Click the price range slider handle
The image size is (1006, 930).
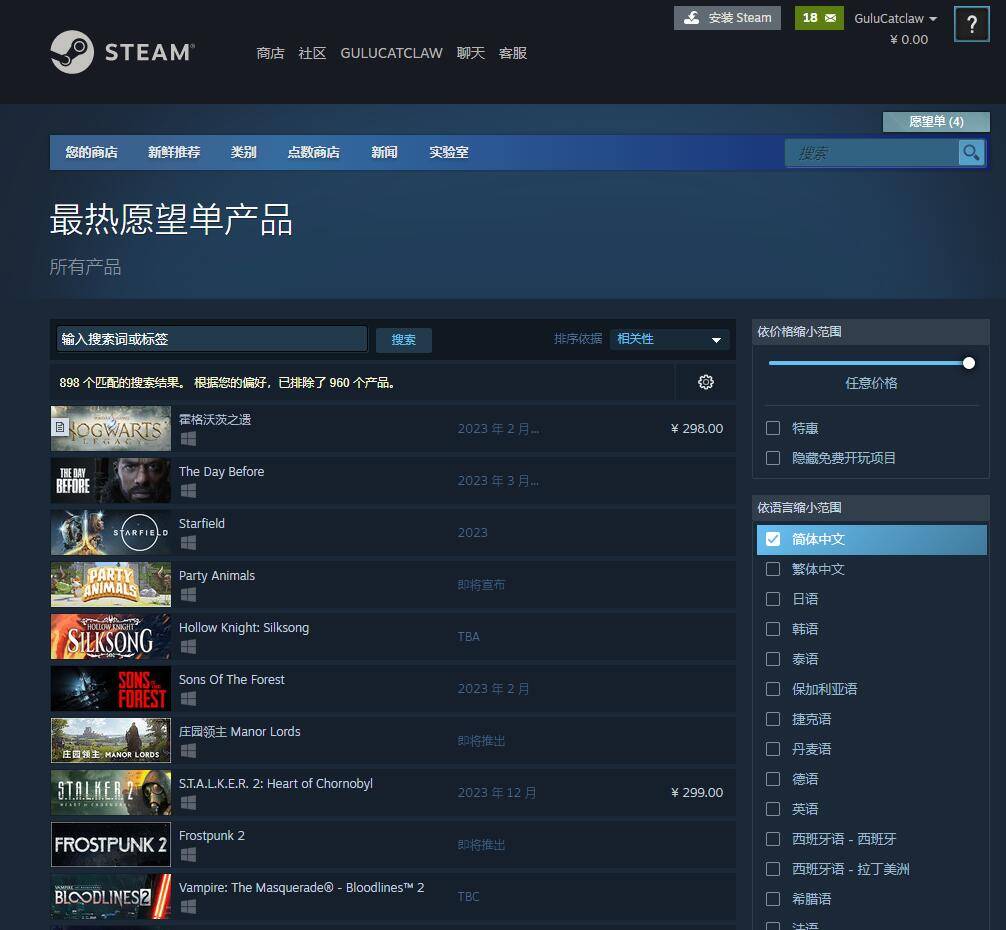968,363
